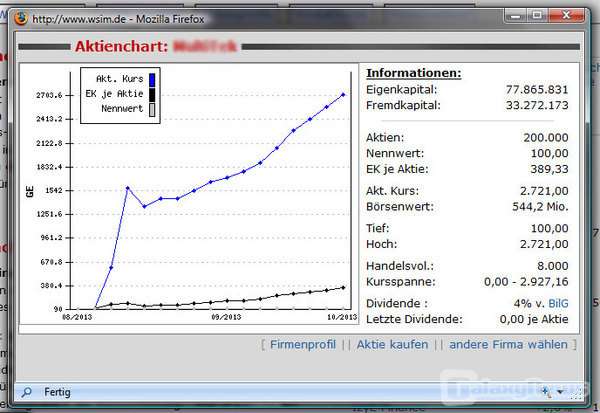Click the Eigenkapital value 77.865.831
This screenshot has height=413, width=600.
[x=537, y=90]
